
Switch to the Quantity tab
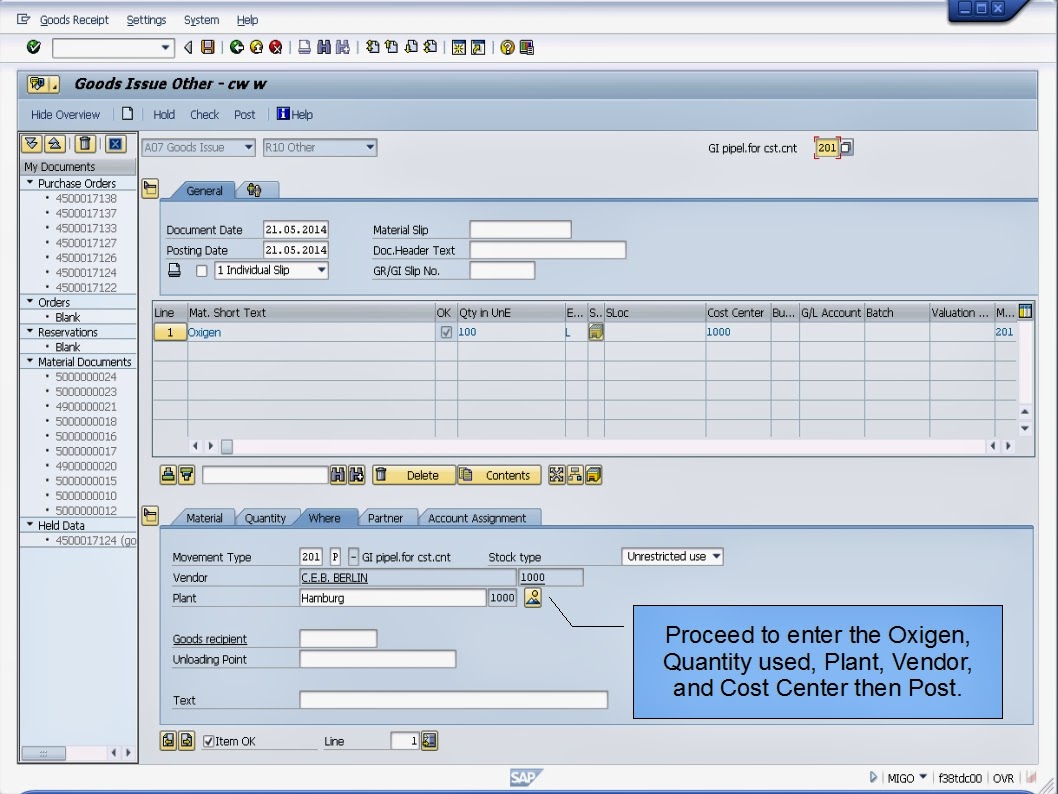coord(264,518)
